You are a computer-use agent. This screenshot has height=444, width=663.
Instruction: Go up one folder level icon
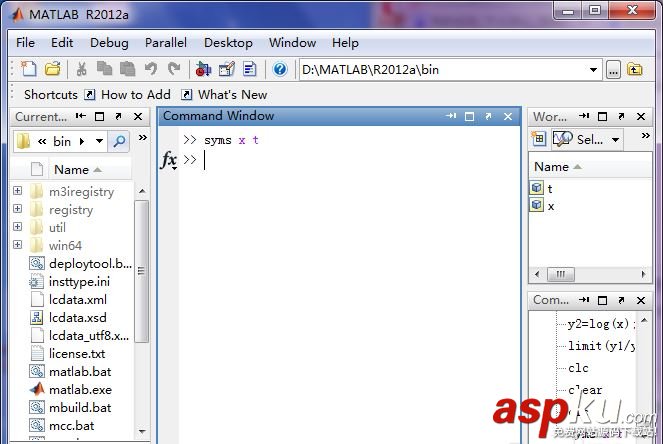click(x=635, y=69)
